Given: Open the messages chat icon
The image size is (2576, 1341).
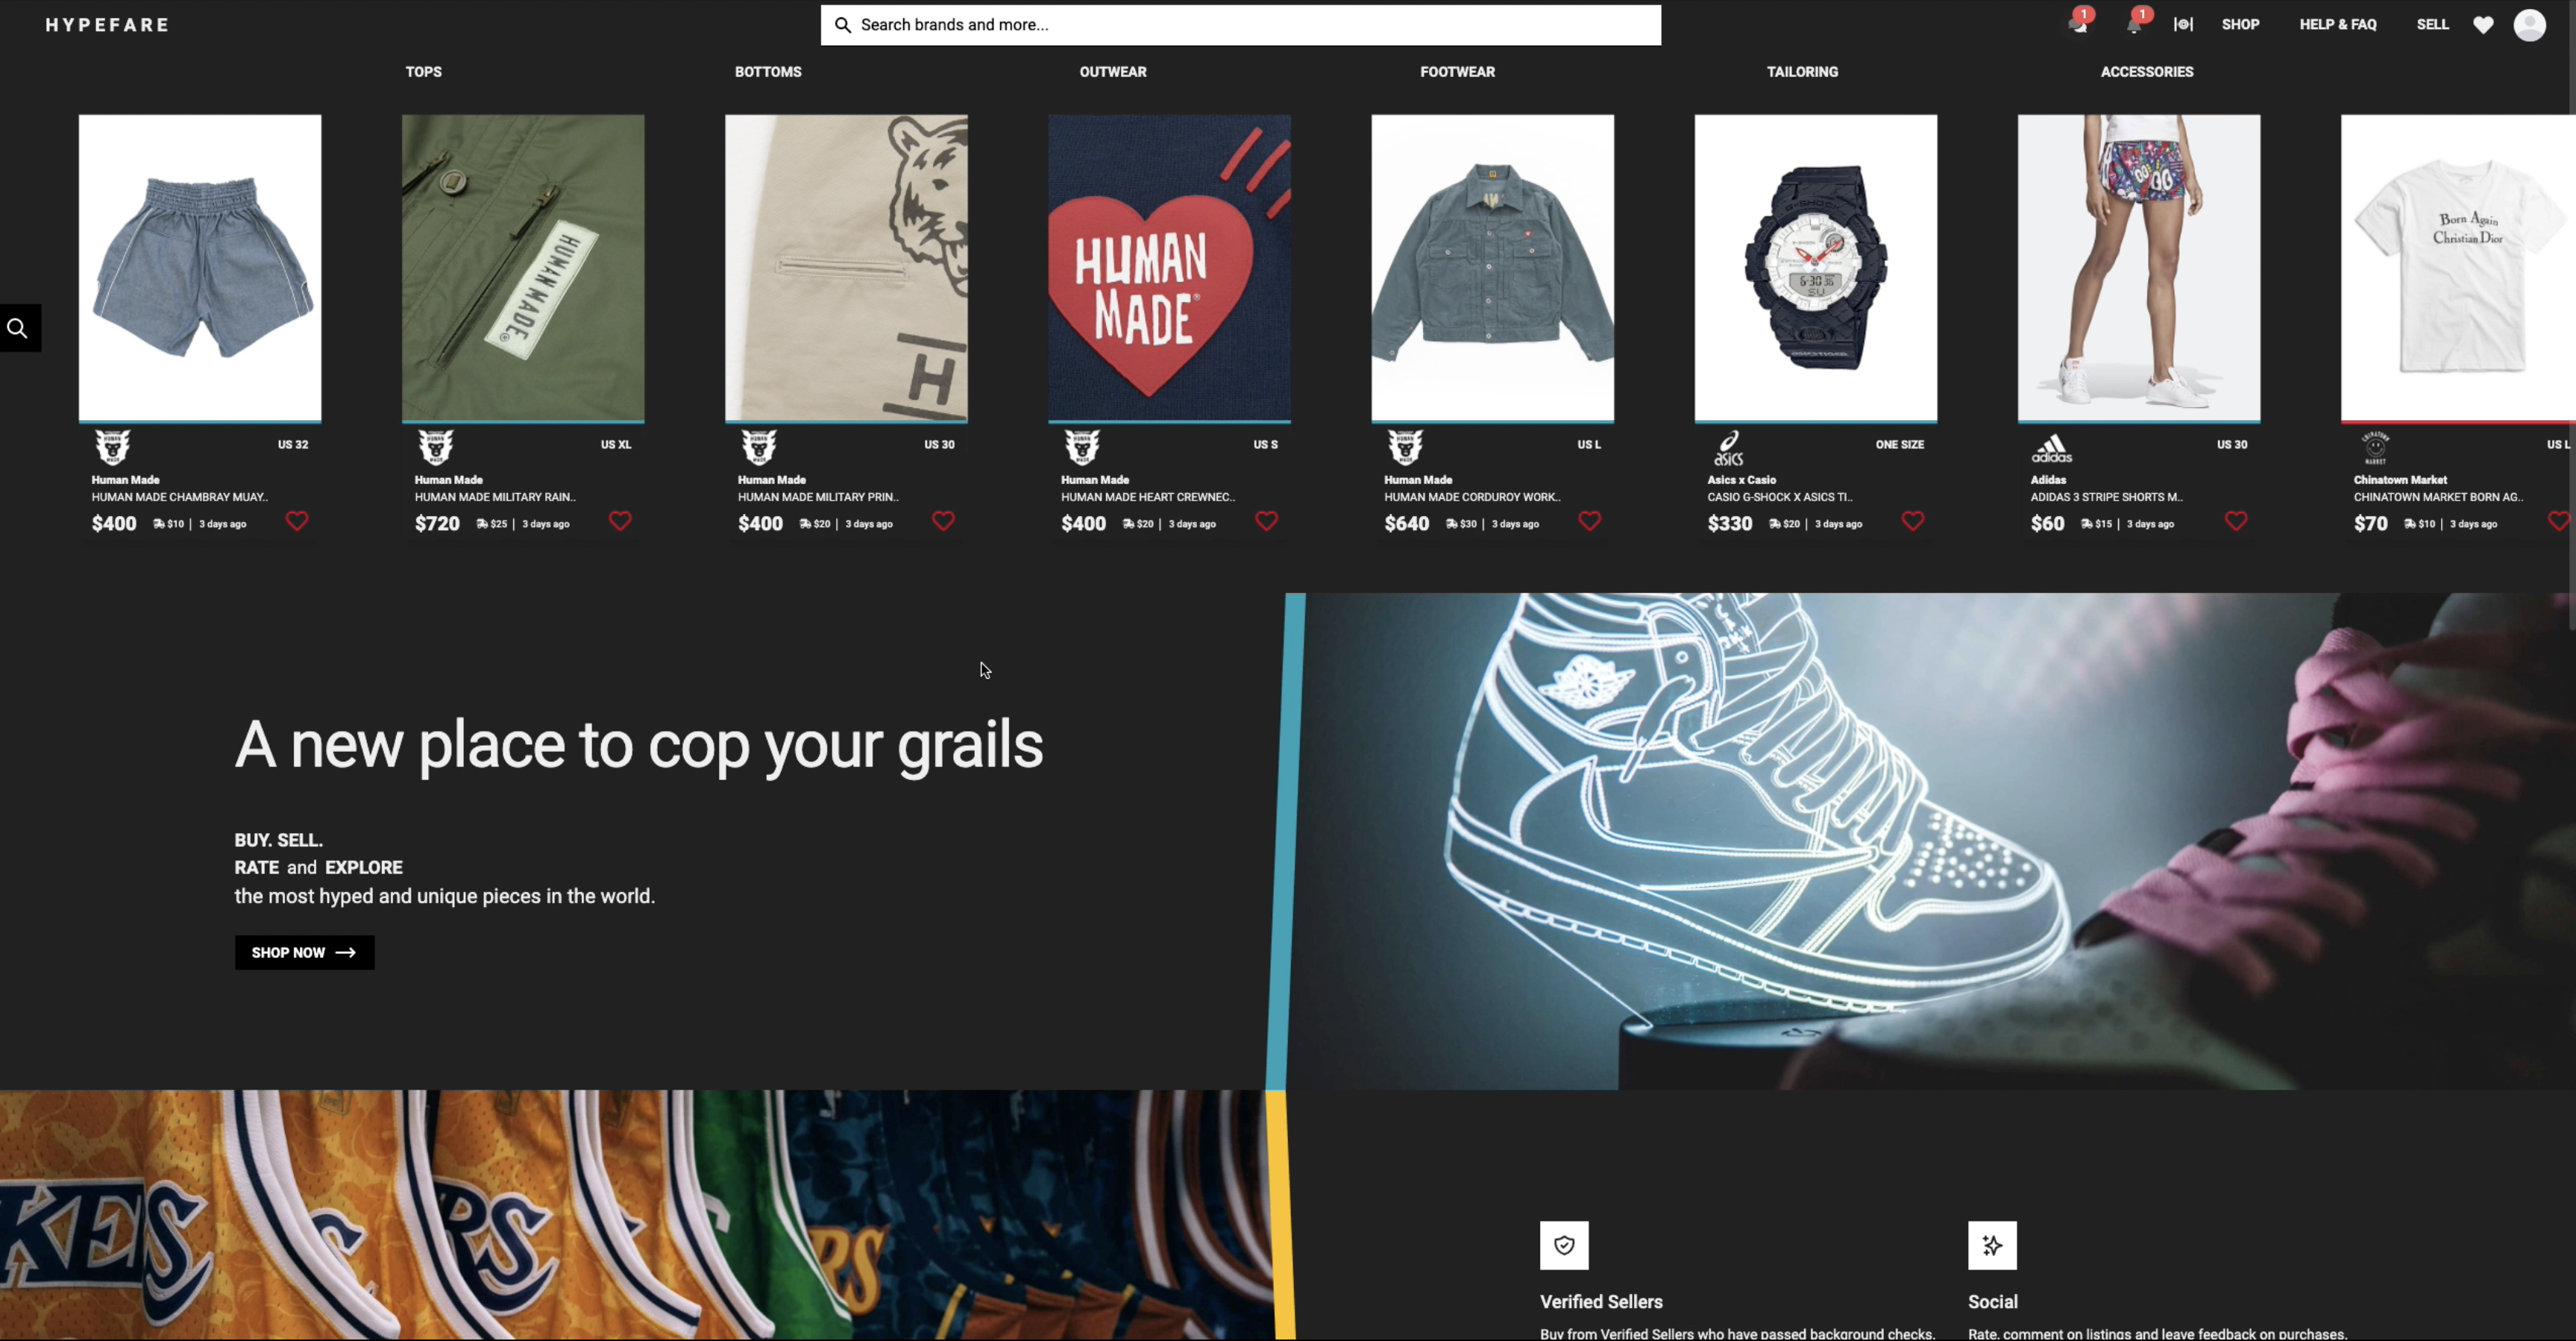Looking at the screenshot, I should (2079, 25).
